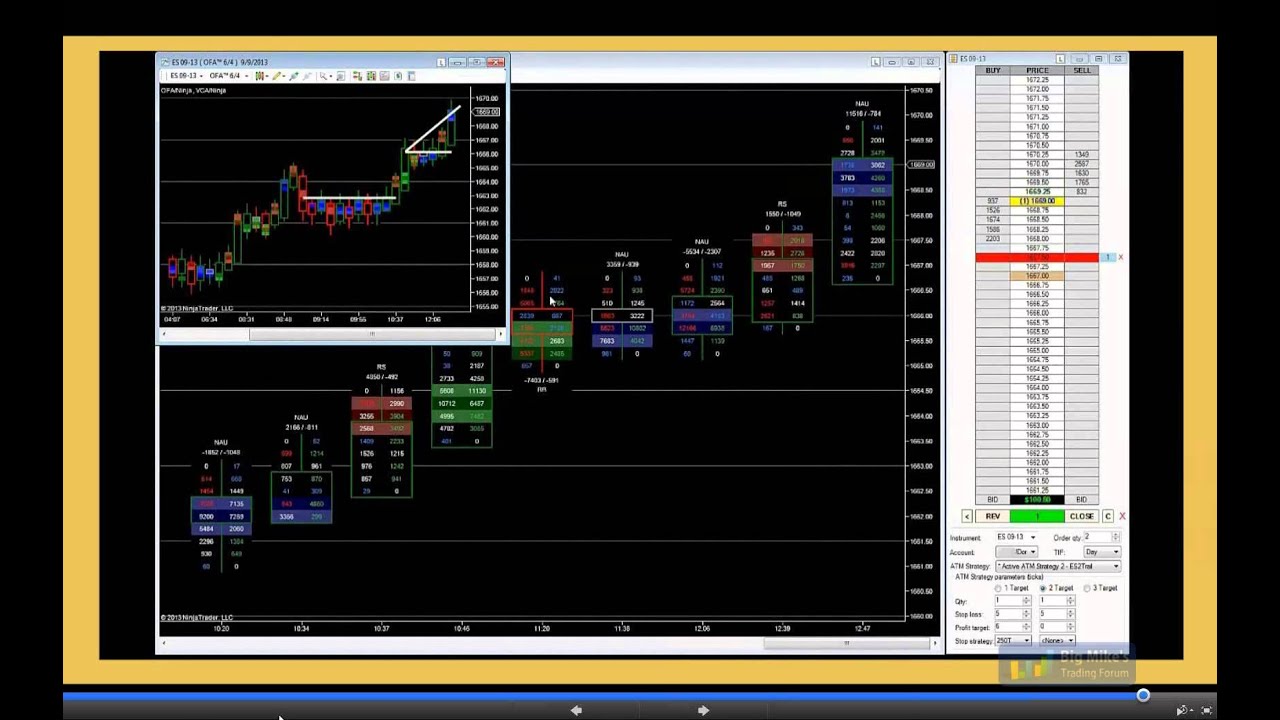Image resolution: width=1280 pixels, height=720 pixels.
Task: Cancel the working order with X beside red row
Action: (x=1120, y=257)
